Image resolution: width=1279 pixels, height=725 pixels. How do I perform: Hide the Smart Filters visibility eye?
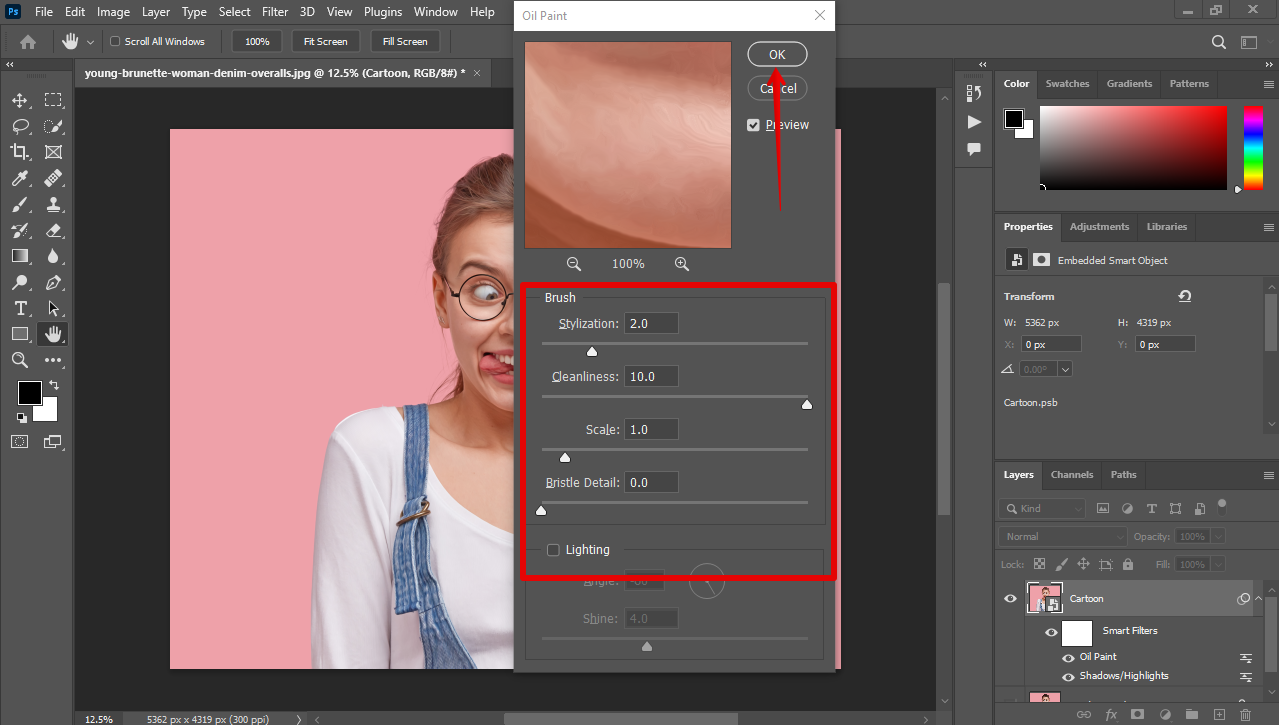point(1051,632)
